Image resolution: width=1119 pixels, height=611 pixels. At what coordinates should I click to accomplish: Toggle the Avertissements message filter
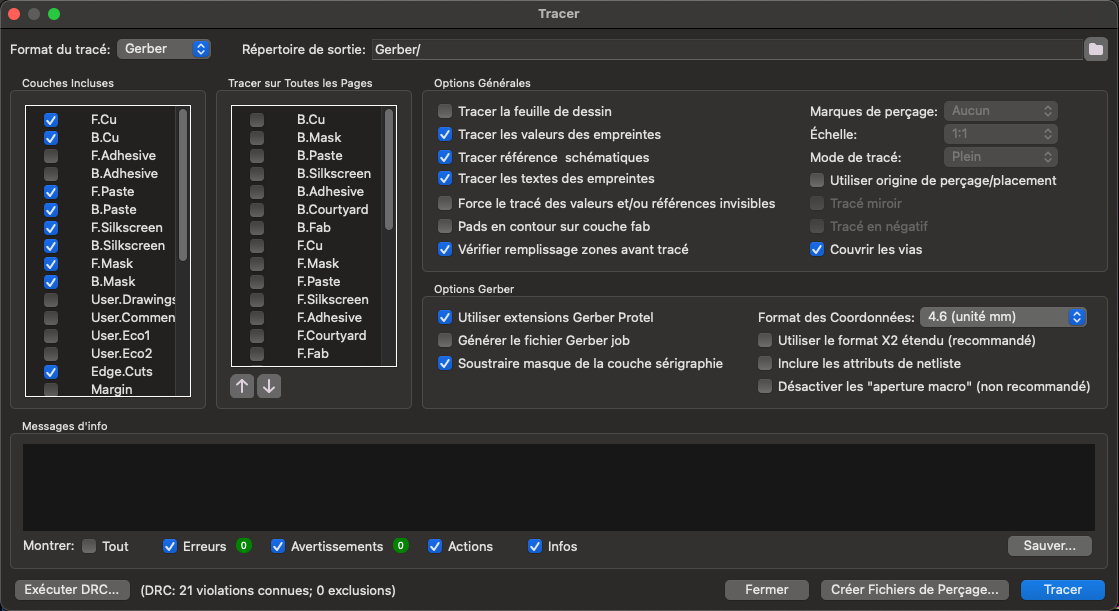(278, 546)
